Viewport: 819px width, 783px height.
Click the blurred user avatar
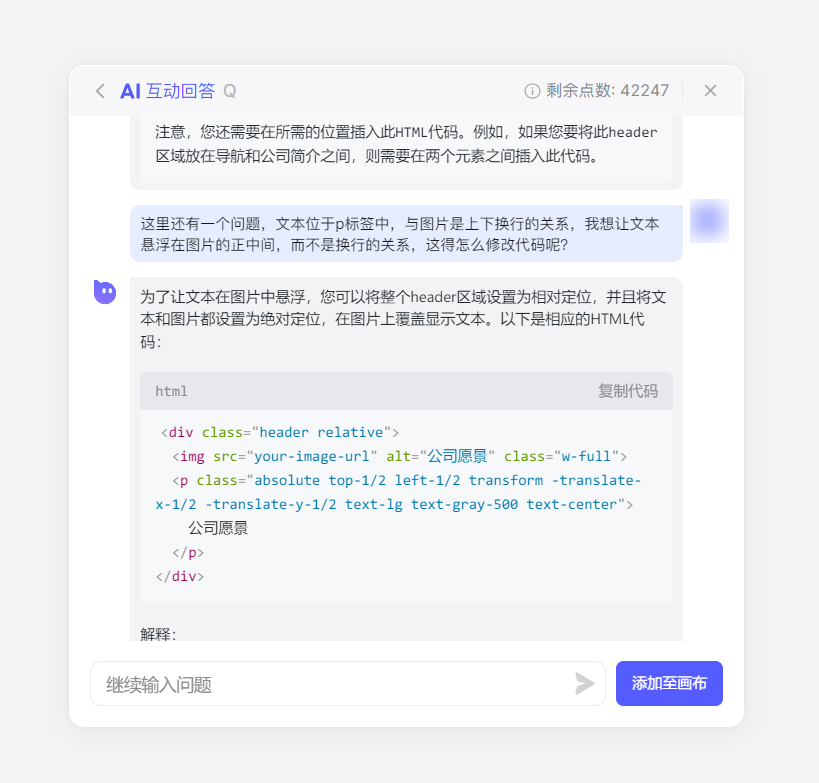point(709,221)
